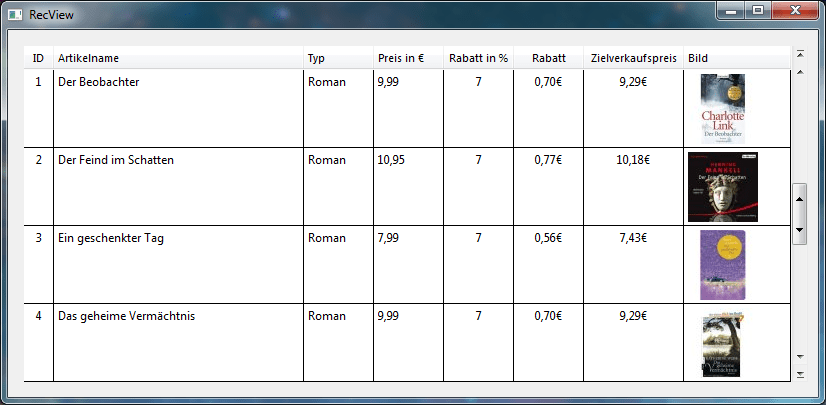Click the Rabatt in % column header
Image resolution: width=826 pixels, height=405 pixels.
[x=478, y=58]
